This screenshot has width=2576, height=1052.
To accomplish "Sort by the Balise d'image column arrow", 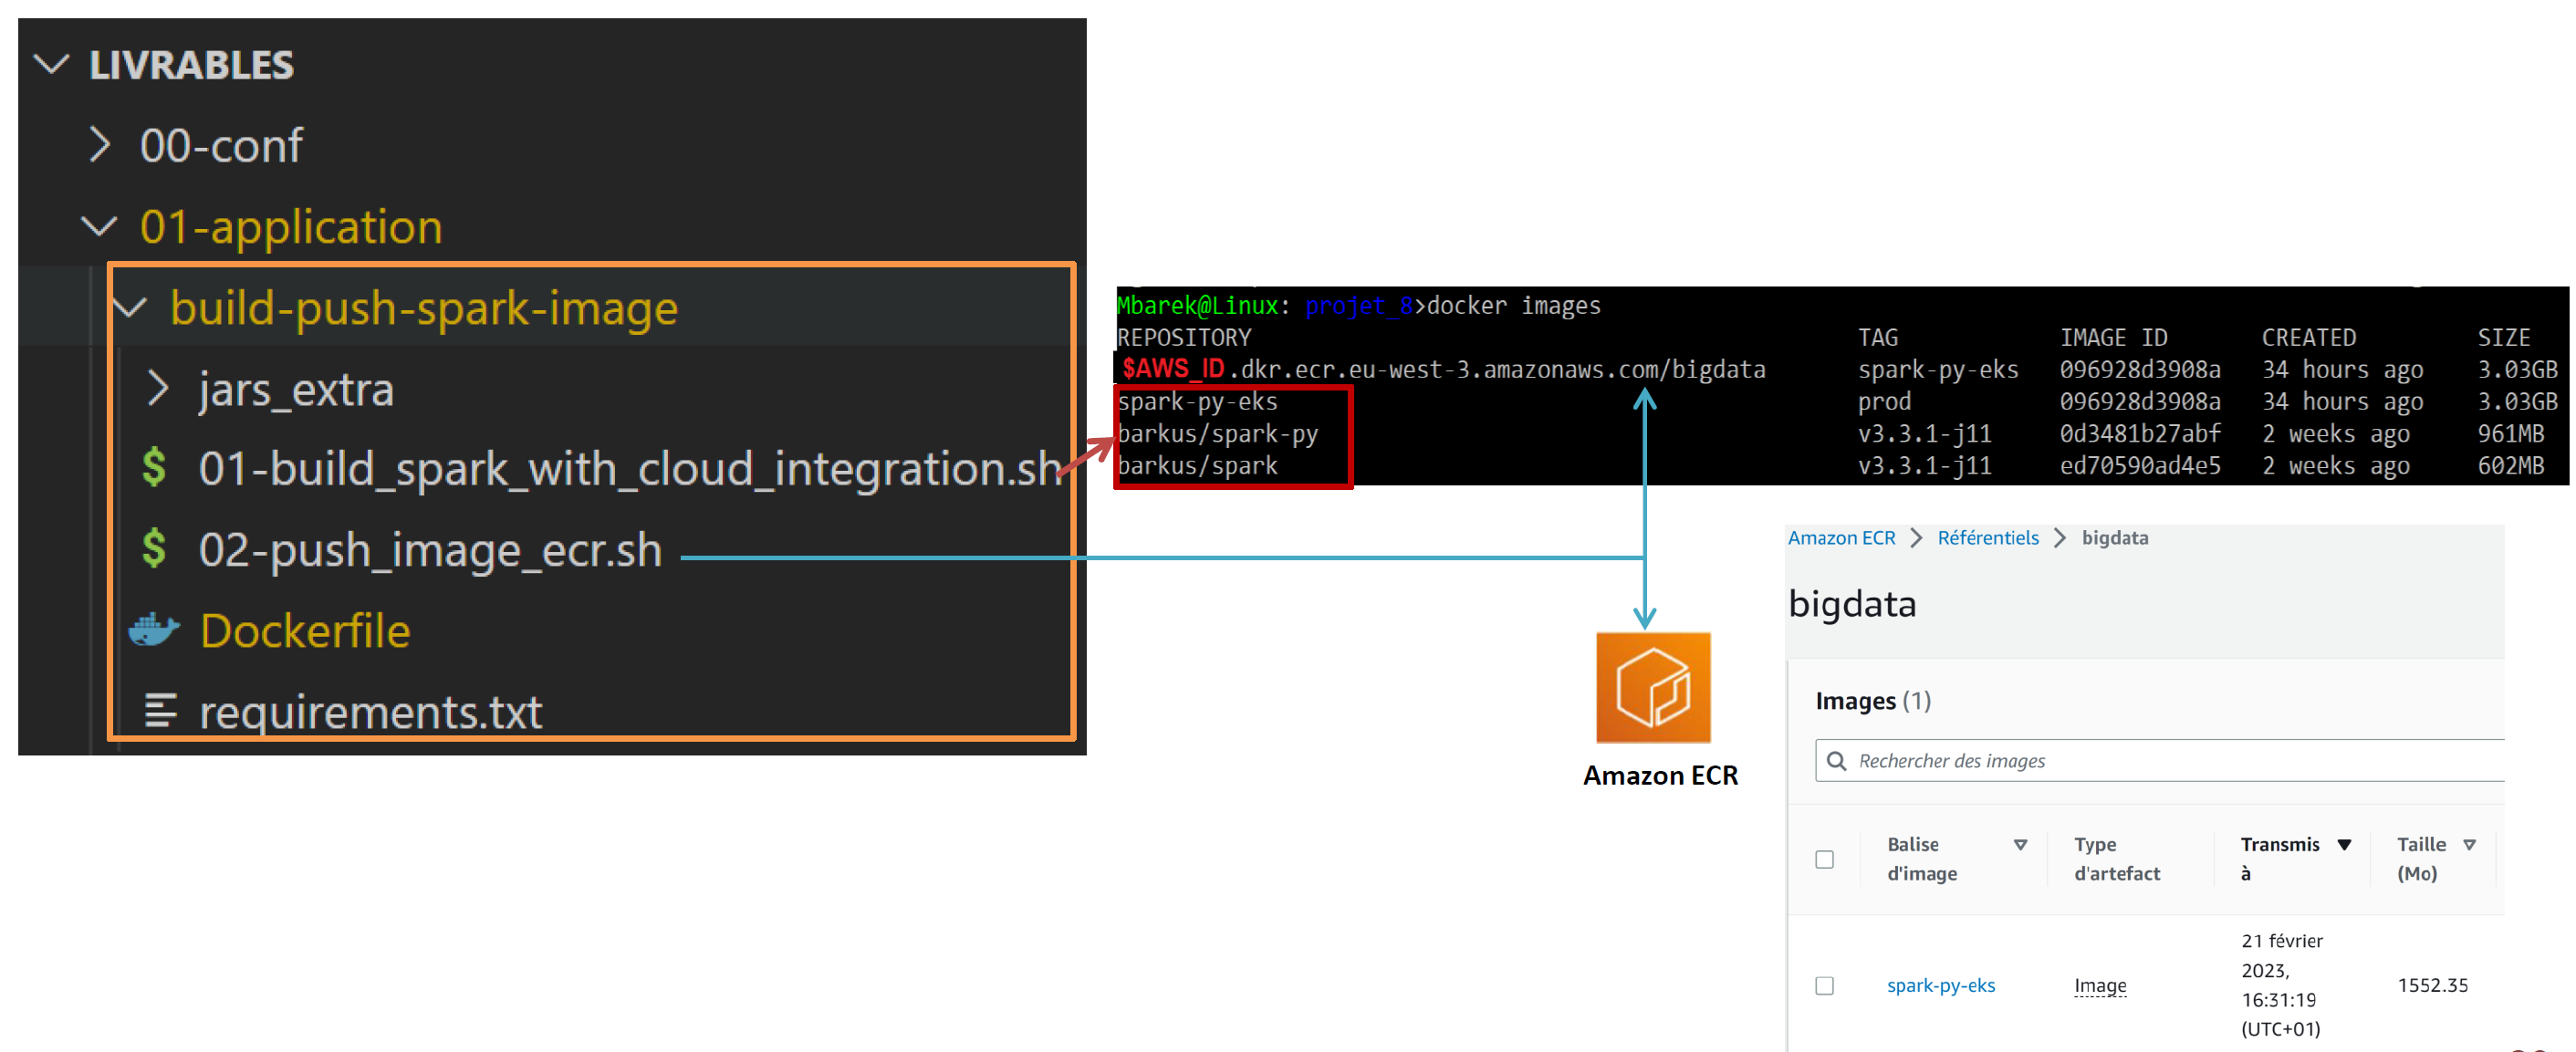I will click(2022, 843).
